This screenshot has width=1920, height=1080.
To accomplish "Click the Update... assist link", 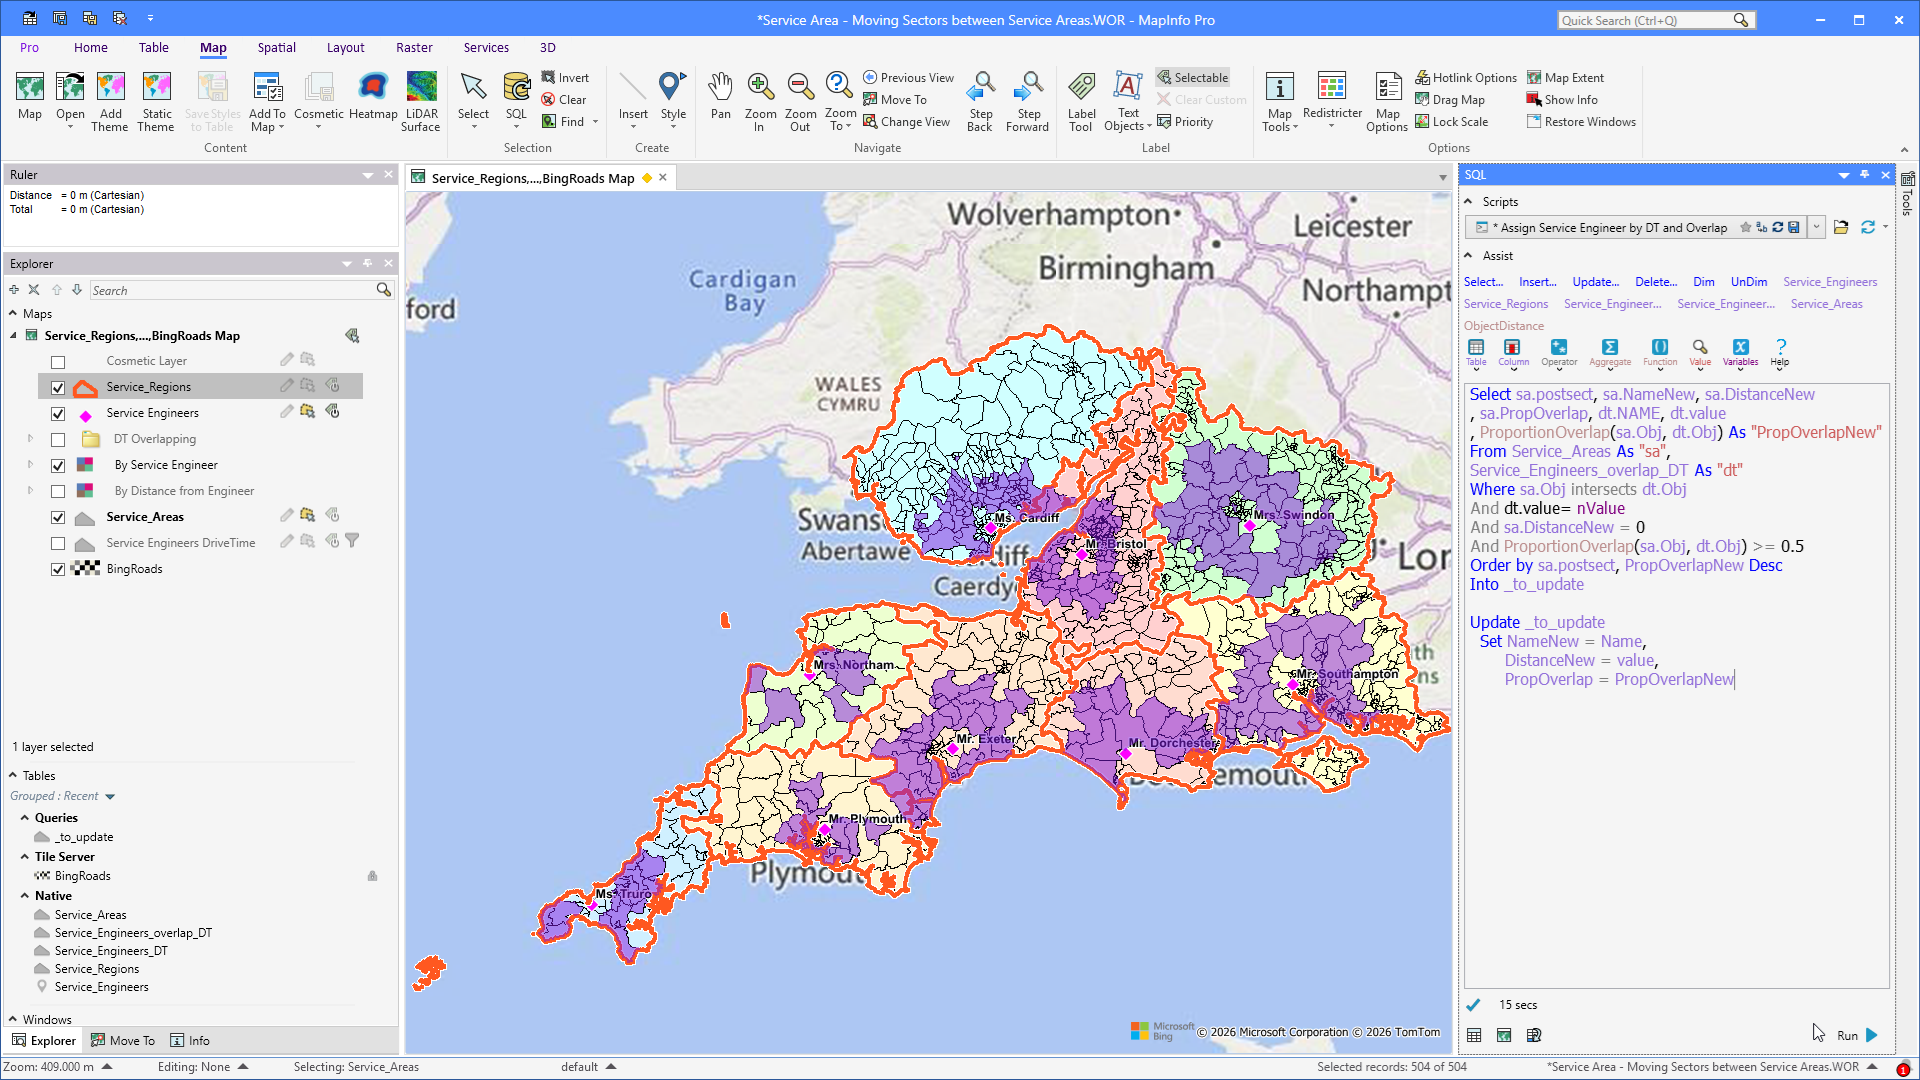I will (1595, 282).
